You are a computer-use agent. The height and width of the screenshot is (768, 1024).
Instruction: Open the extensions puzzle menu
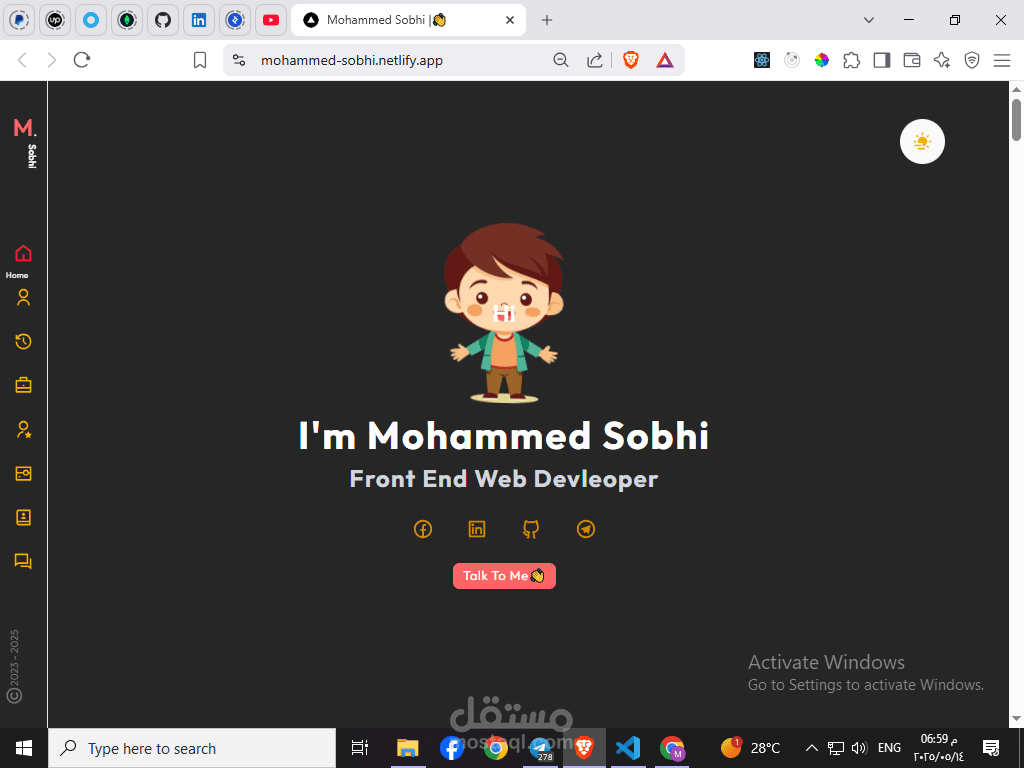point(852,60)
